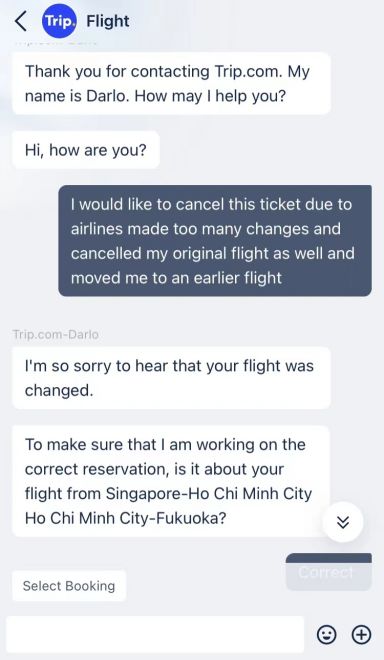Tap the Select Booking button
The image size is (384, 660).
tap(69, 586)
